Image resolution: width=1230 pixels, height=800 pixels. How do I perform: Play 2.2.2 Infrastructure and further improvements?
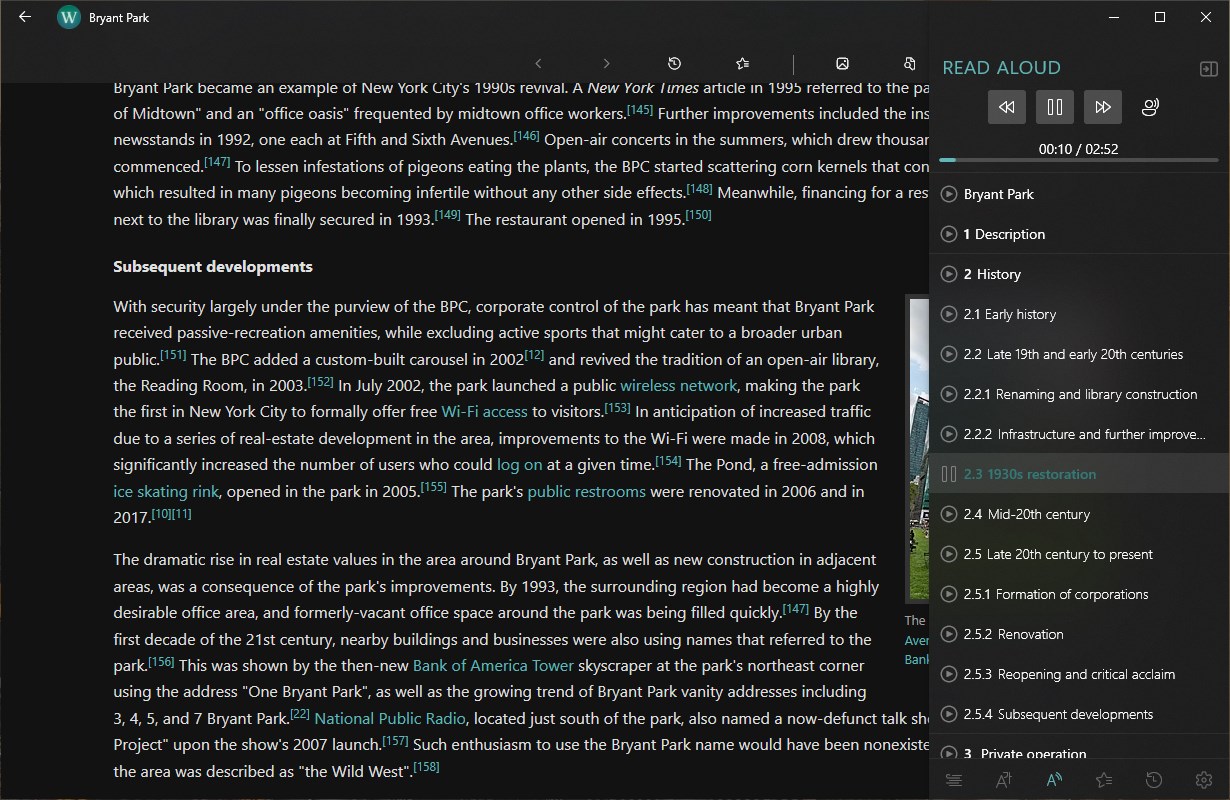click(949, 434)
